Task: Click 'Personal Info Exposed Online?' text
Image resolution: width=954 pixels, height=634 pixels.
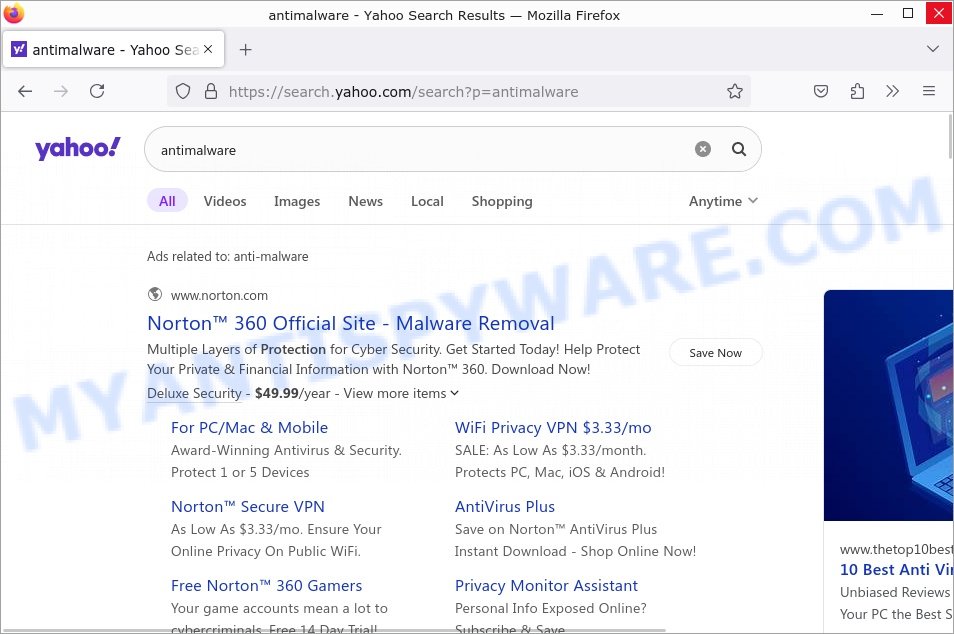Action: coord(551,608)
